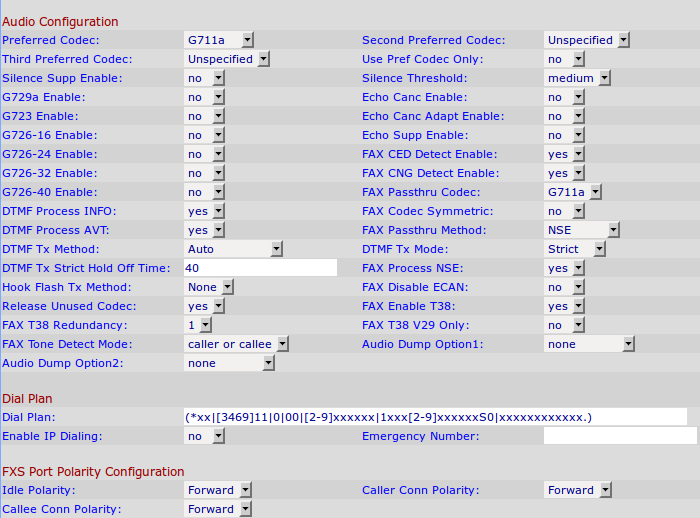Screen dimensions: 700x518
Task: Change the Silence Threshold dropdown value
Action: coord(578,78)
